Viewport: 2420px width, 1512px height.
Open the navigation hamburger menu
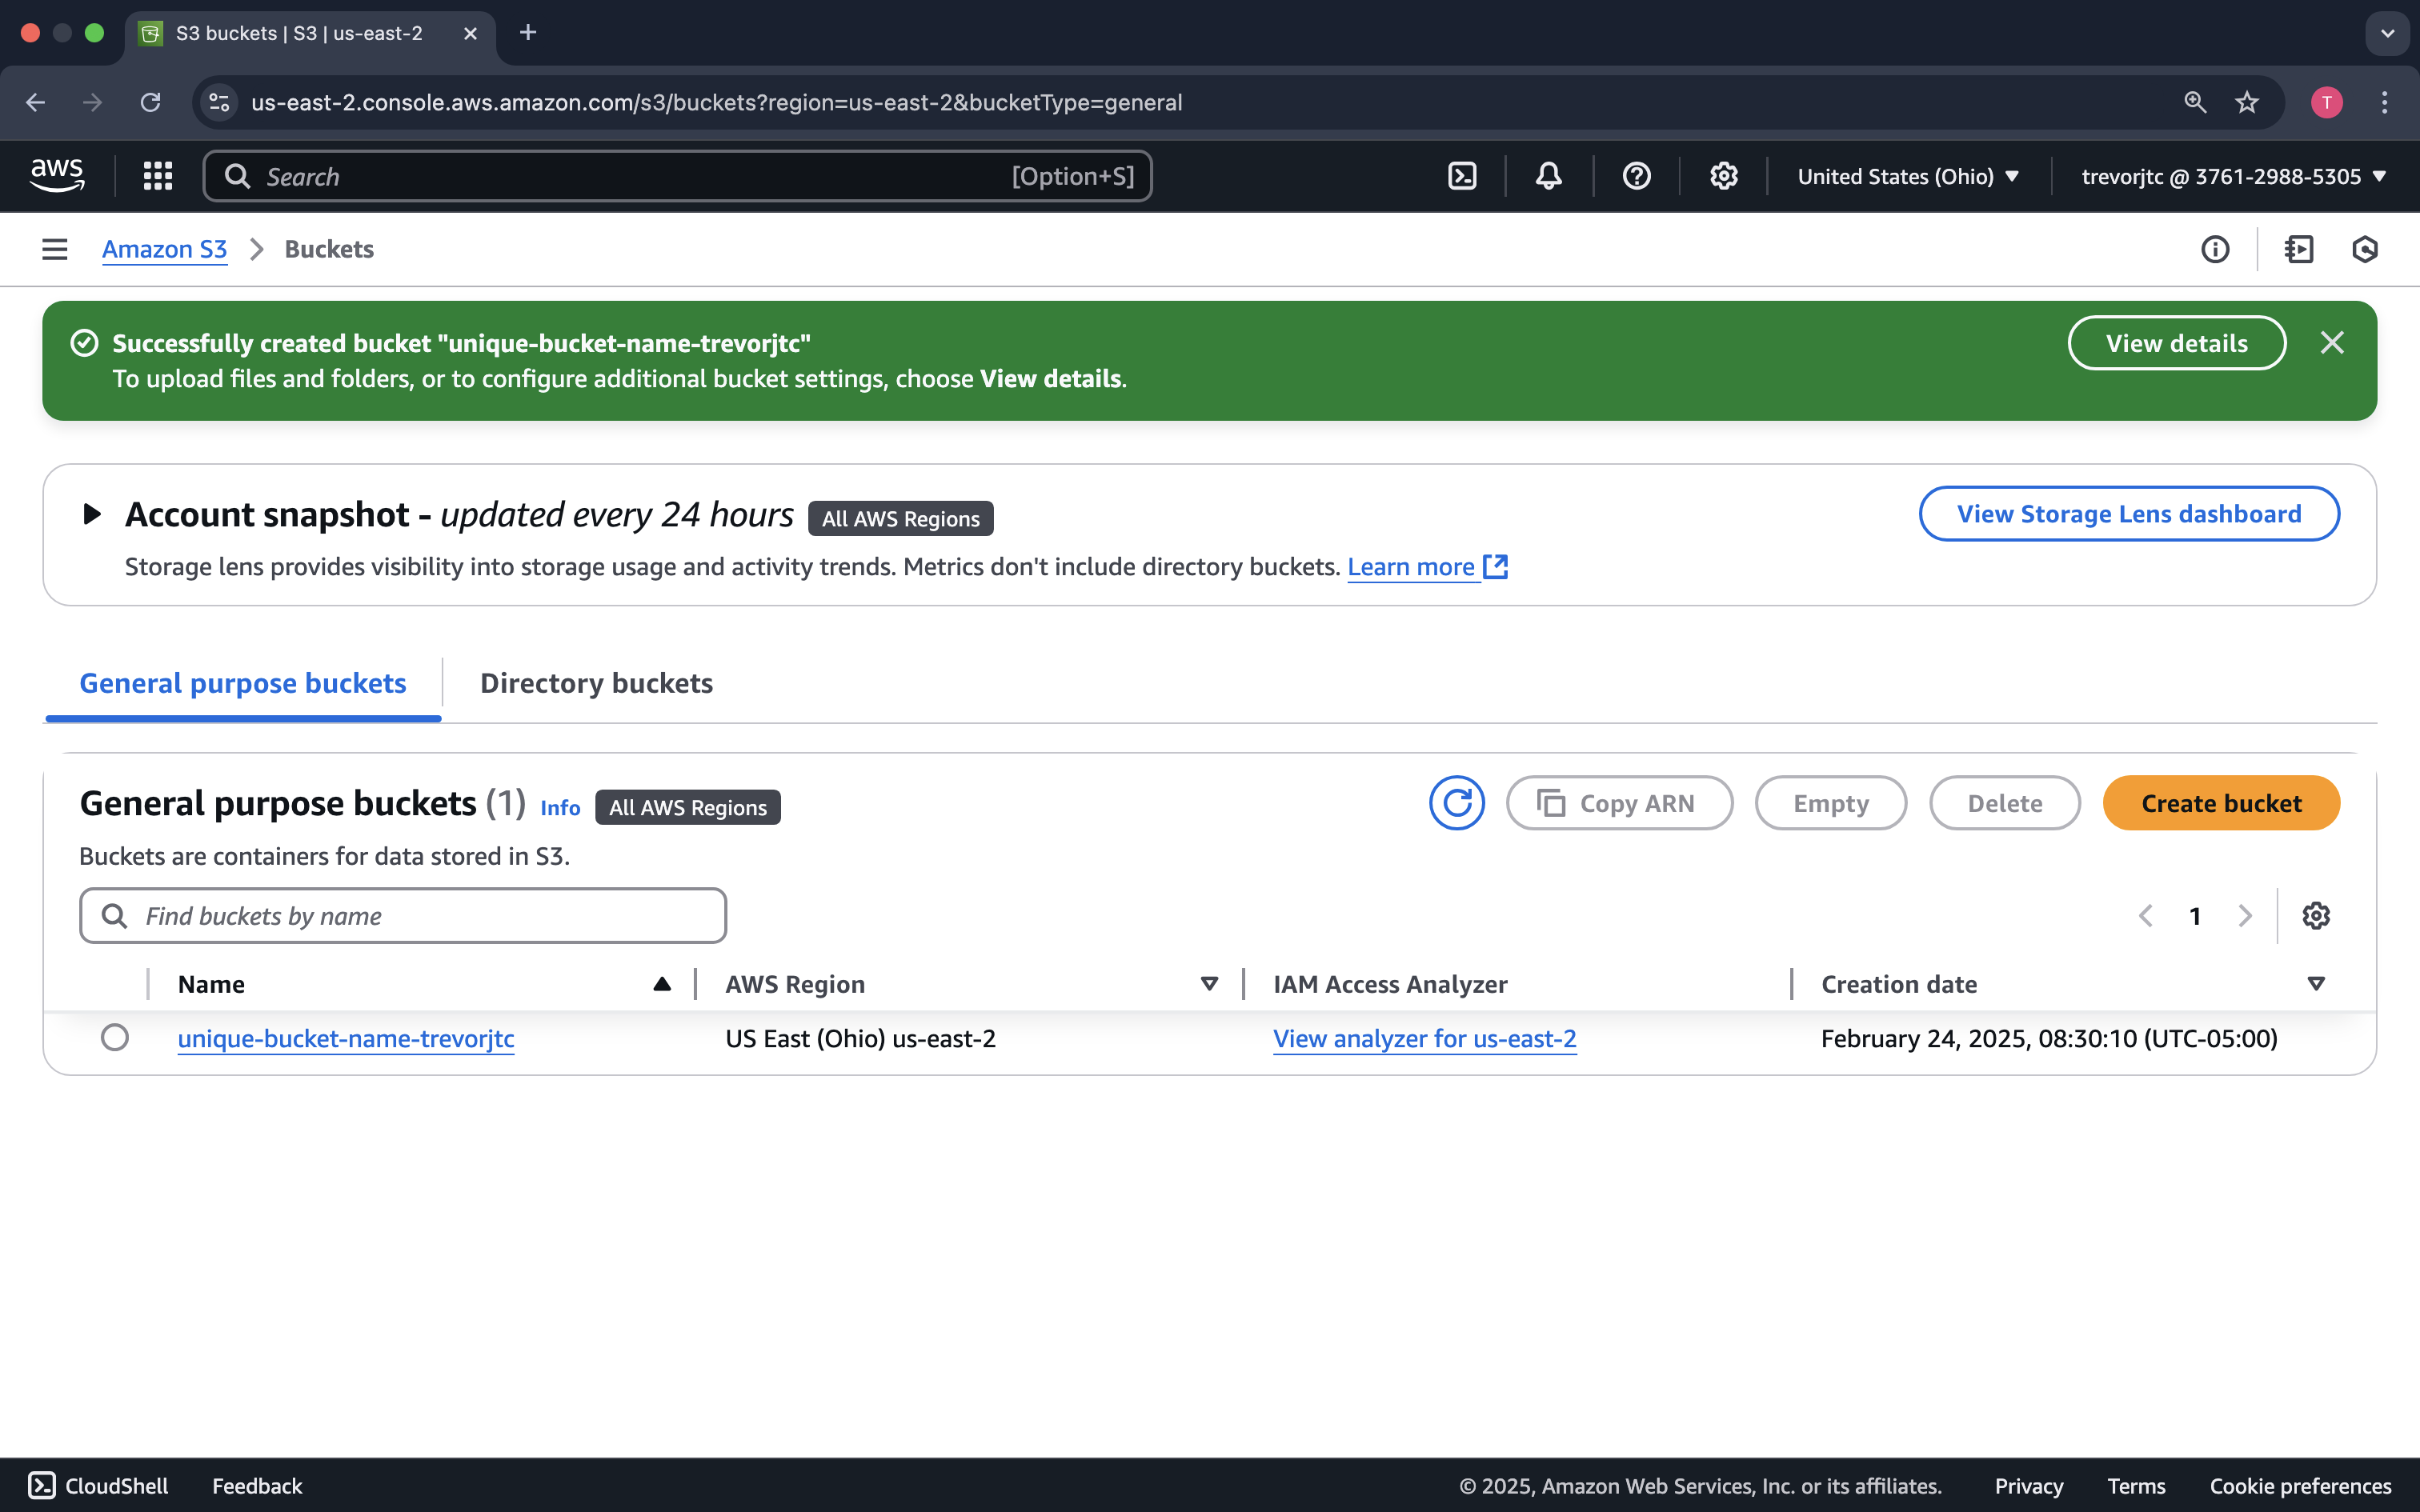(x=54, y=249)
